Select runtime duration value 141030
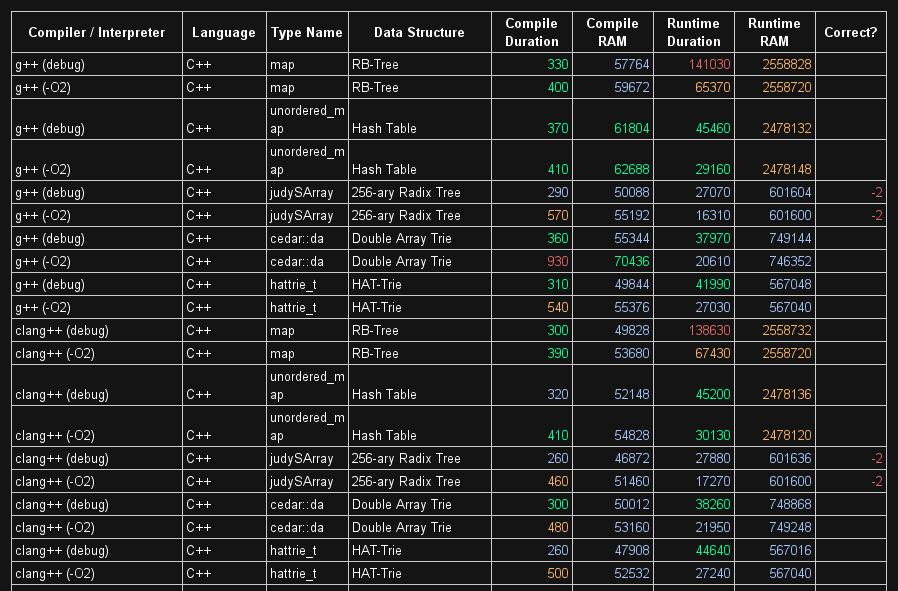Image resolution: width=898 pixels, height=591 pixels. [710, 64]
